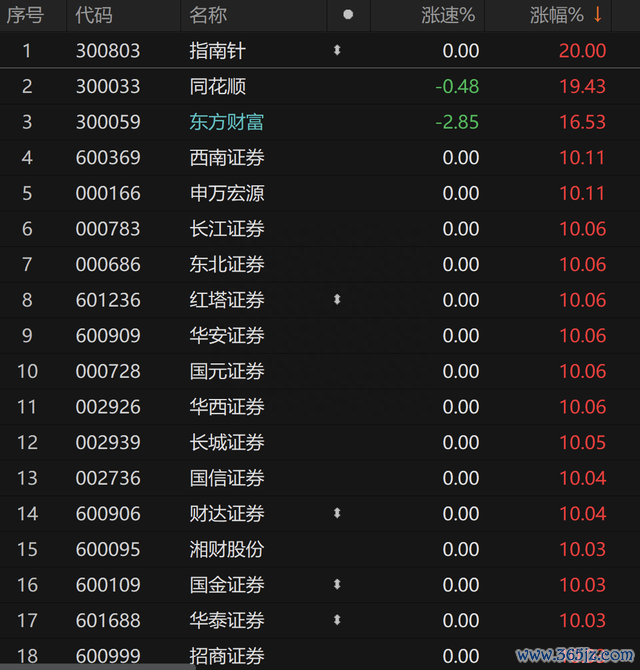Click the marker icon beside 华泰证券
The height and width of the screenshot is (670, 640).
(x=337, y=620)
